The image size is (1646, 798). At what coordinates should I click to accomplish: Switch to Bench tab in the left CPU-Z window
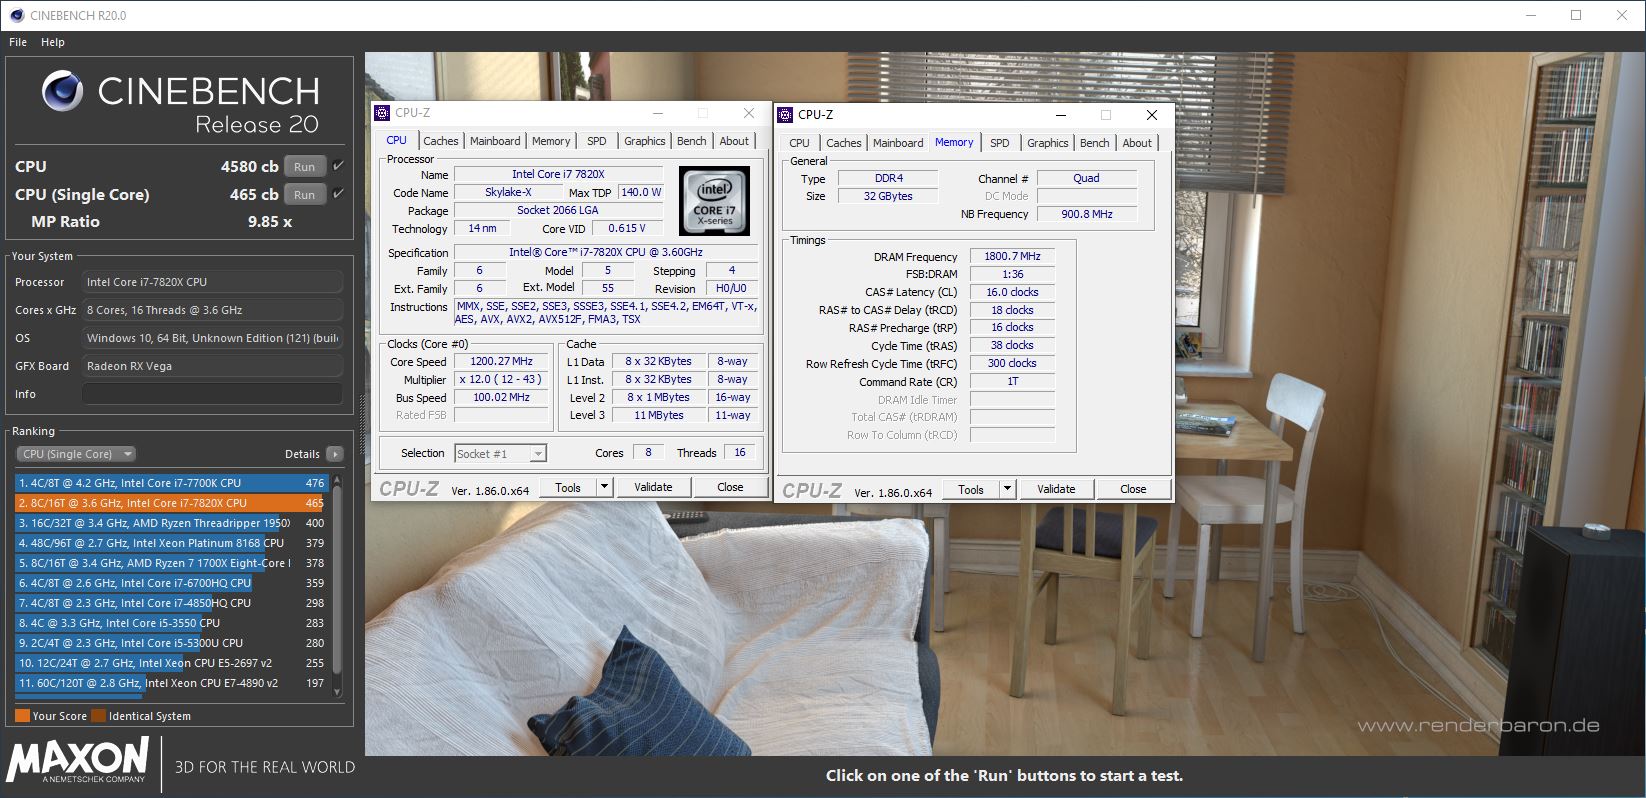point(691,141)
